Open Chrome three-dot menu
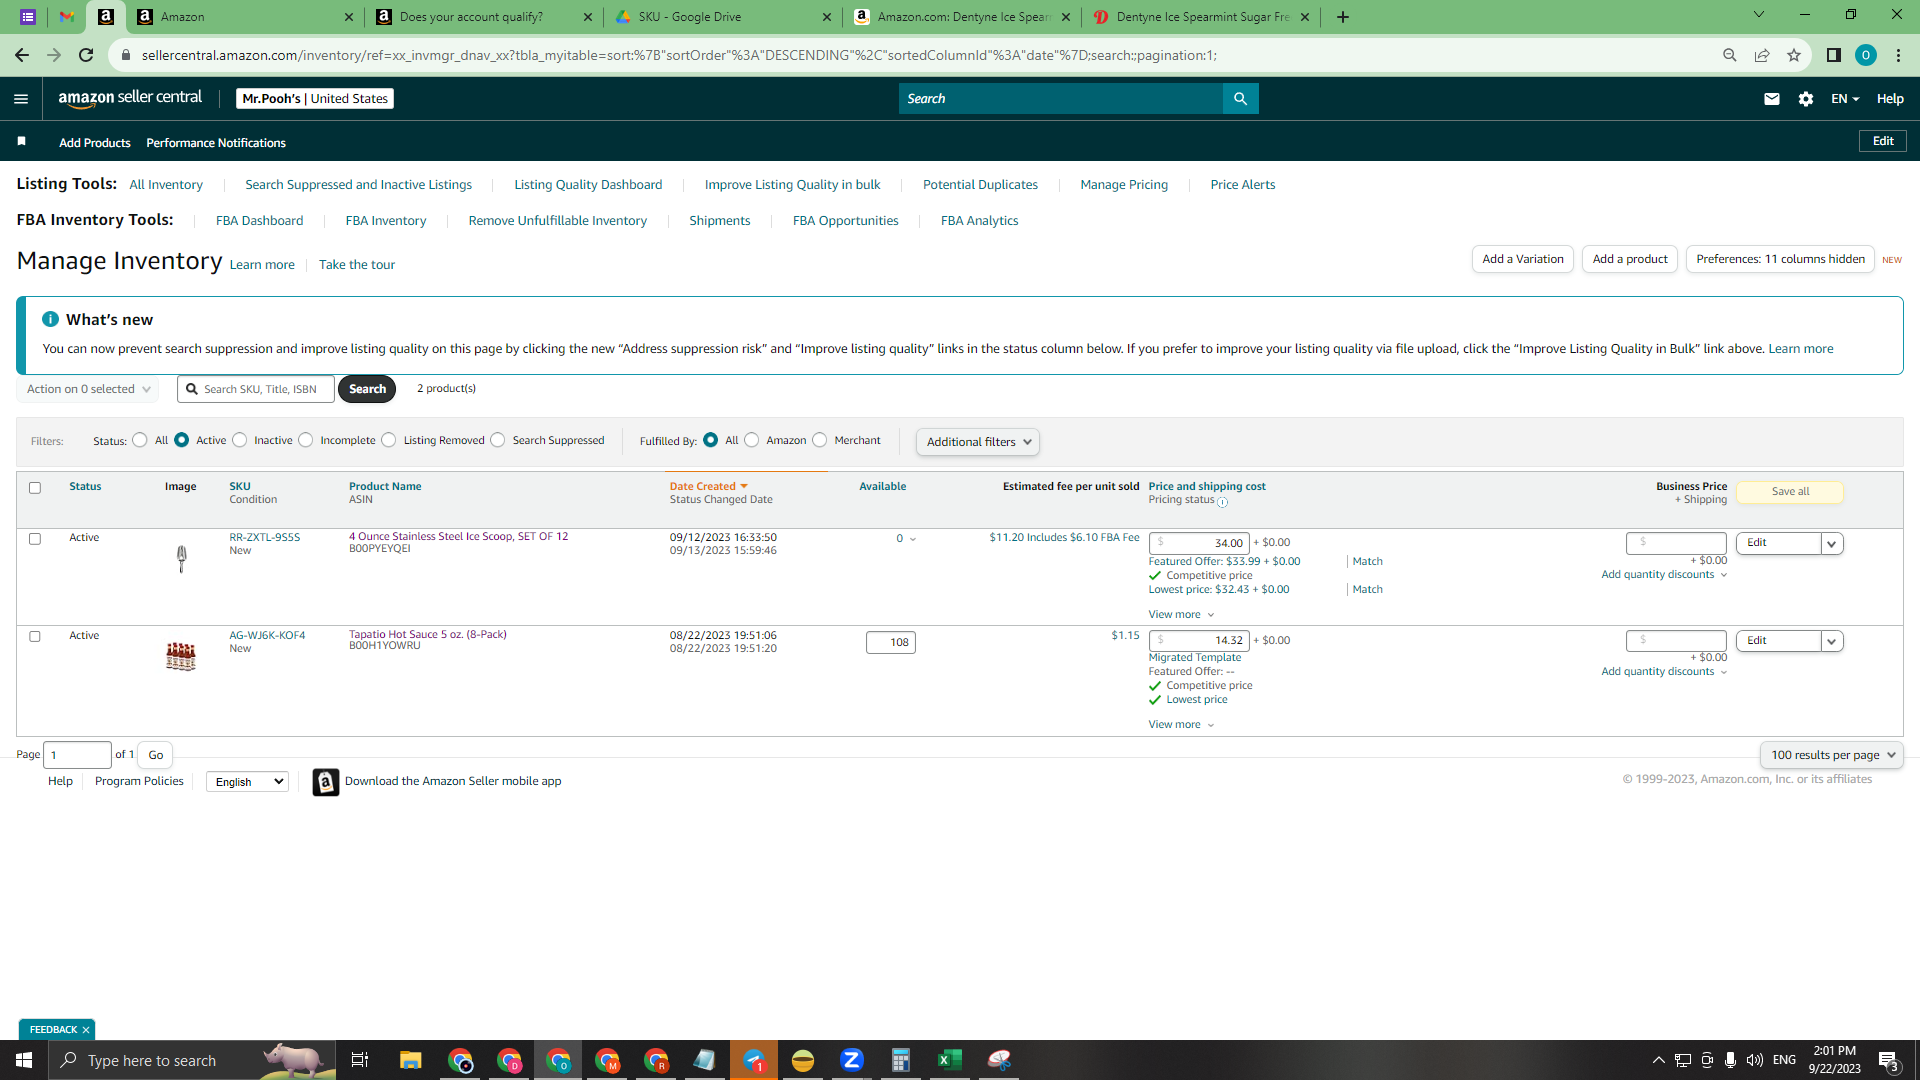This screenshot has height=1080, width=1920. [x=1898, y=55]
